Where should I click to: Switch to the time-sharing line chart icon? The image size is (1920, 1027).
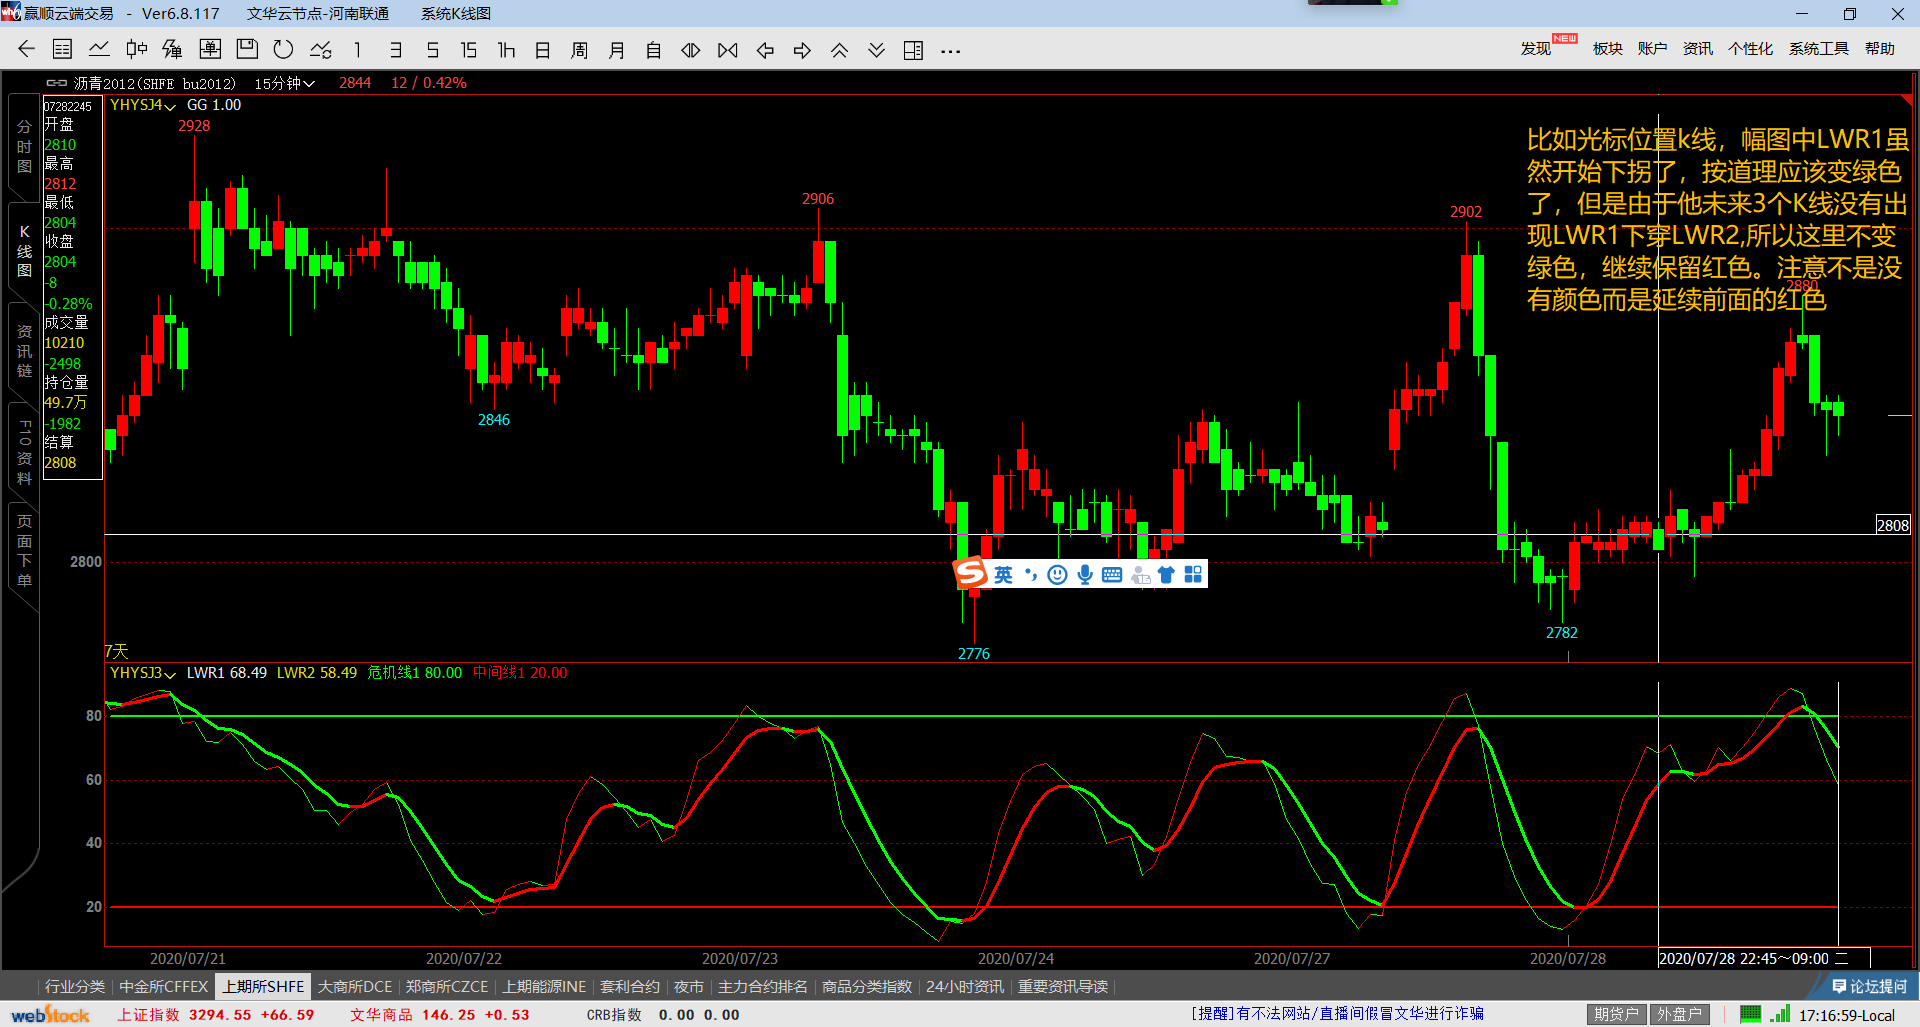click(99, 49)
